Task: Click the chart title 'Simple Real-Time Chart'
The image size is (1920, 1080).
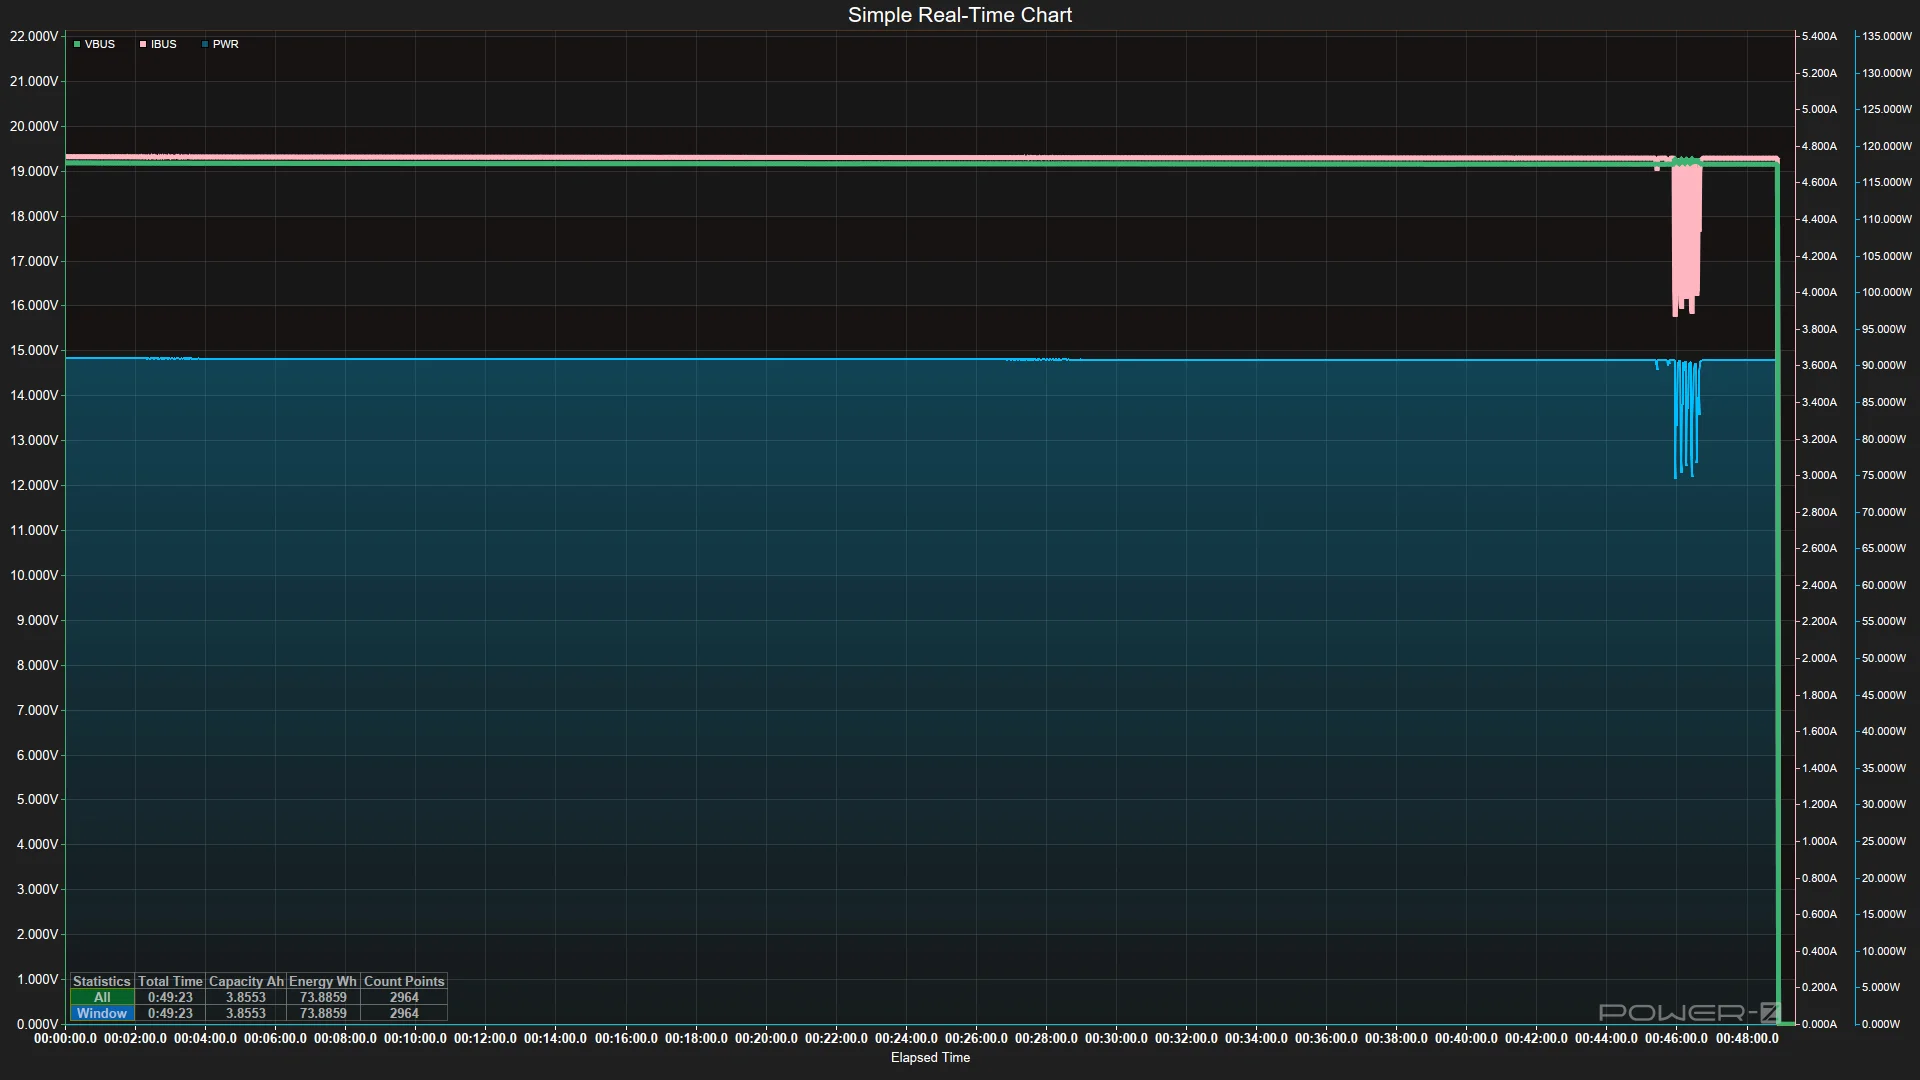Action: coord(960,15)
